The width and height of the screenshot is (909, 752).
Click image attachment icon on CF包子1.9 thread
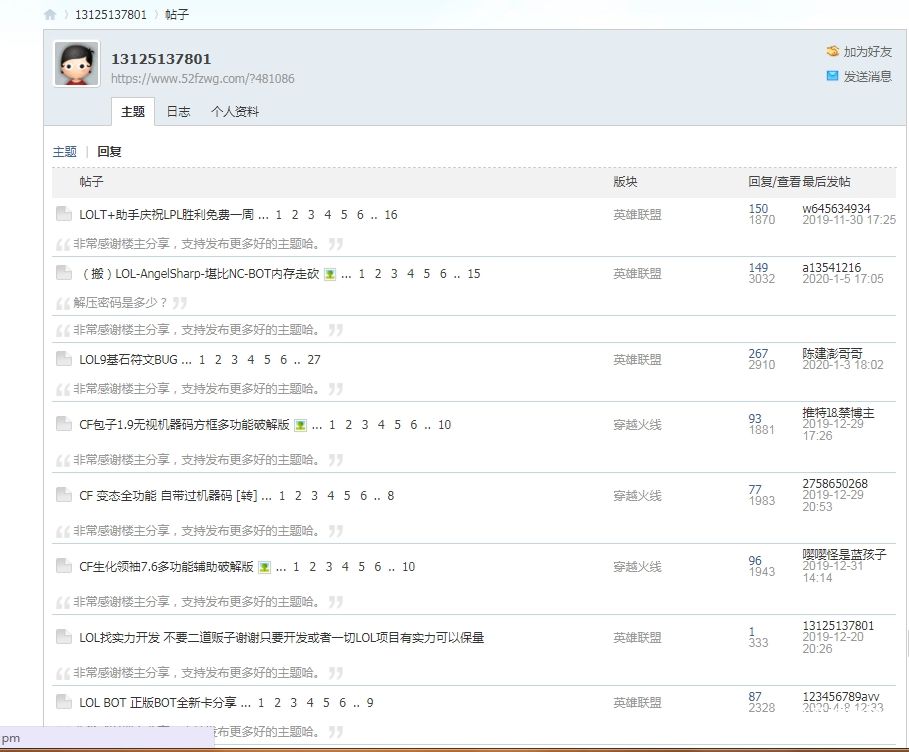click(300, 425)
